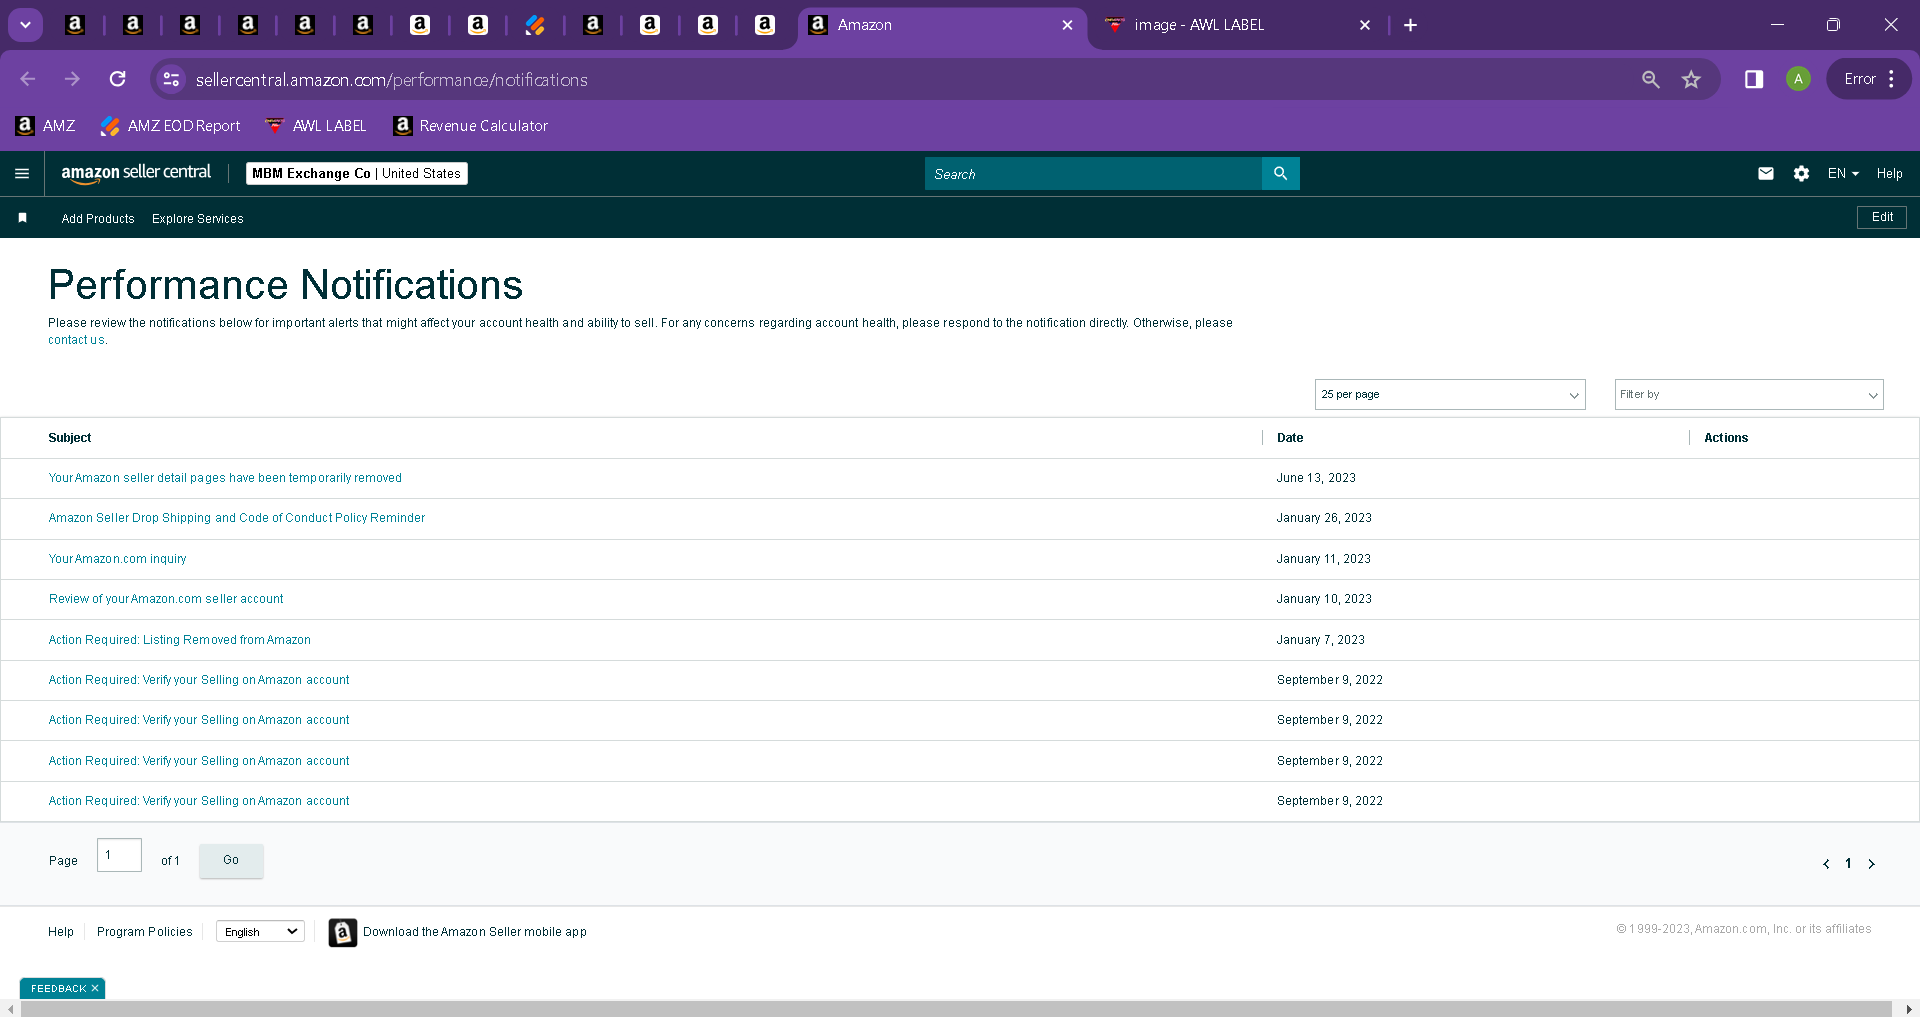Close the image - AWL LABEL tab

coord(1365,25)
